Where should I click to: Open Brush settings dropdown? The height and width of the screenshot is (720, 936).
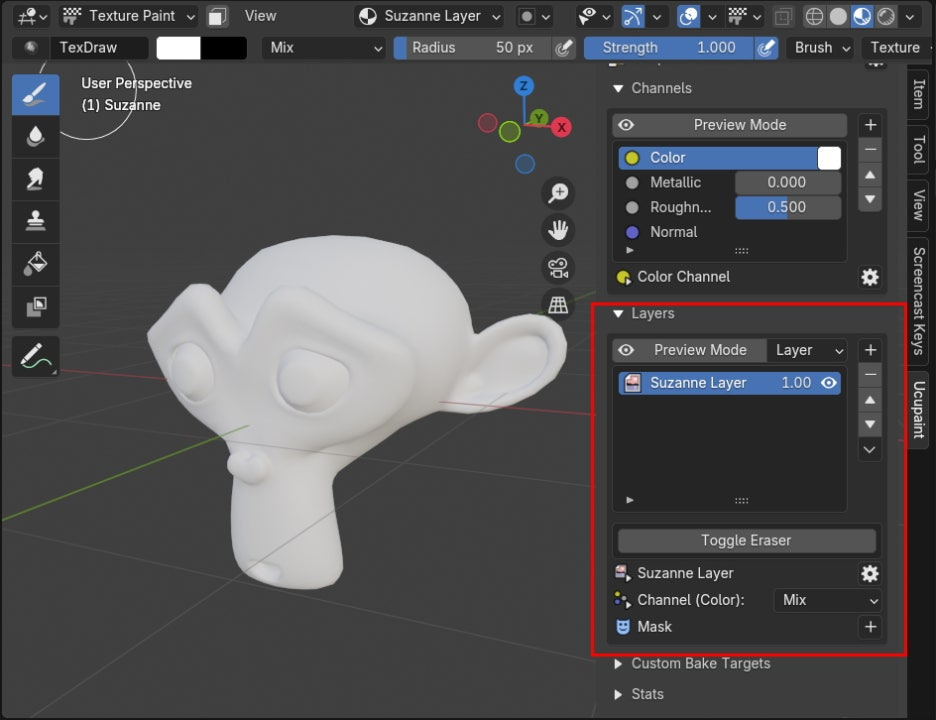click(x=820, y=48)
